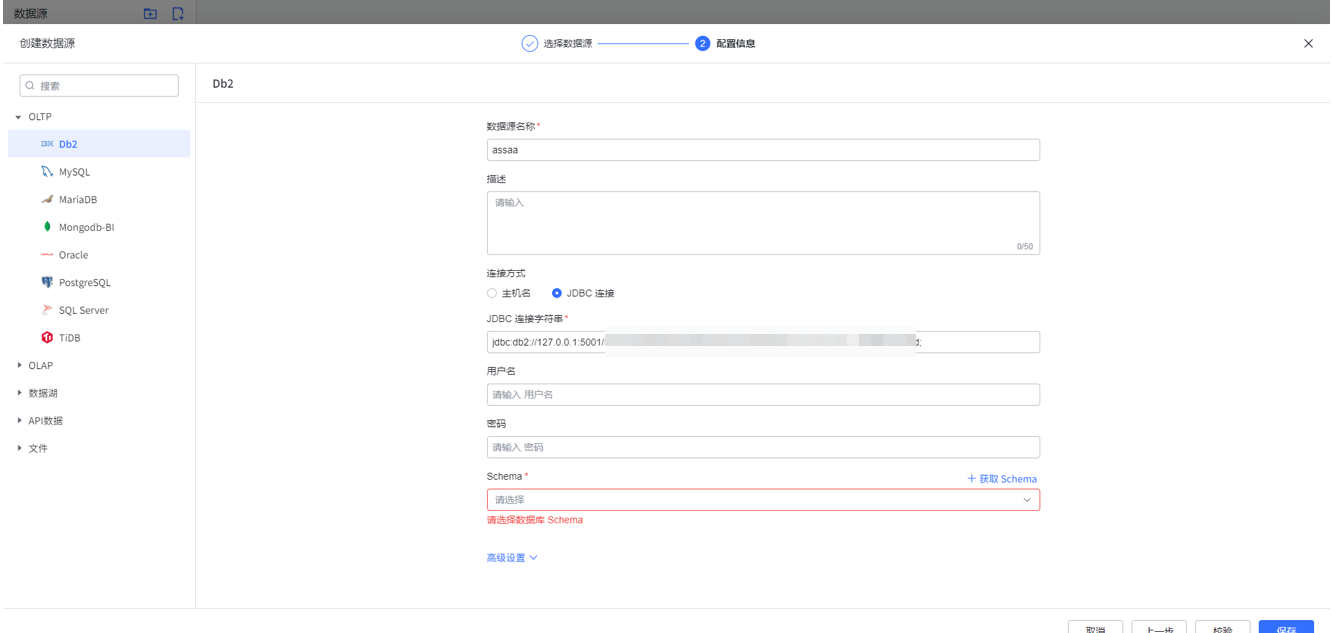Choose the MariaDB seal icon

[46, 199]
